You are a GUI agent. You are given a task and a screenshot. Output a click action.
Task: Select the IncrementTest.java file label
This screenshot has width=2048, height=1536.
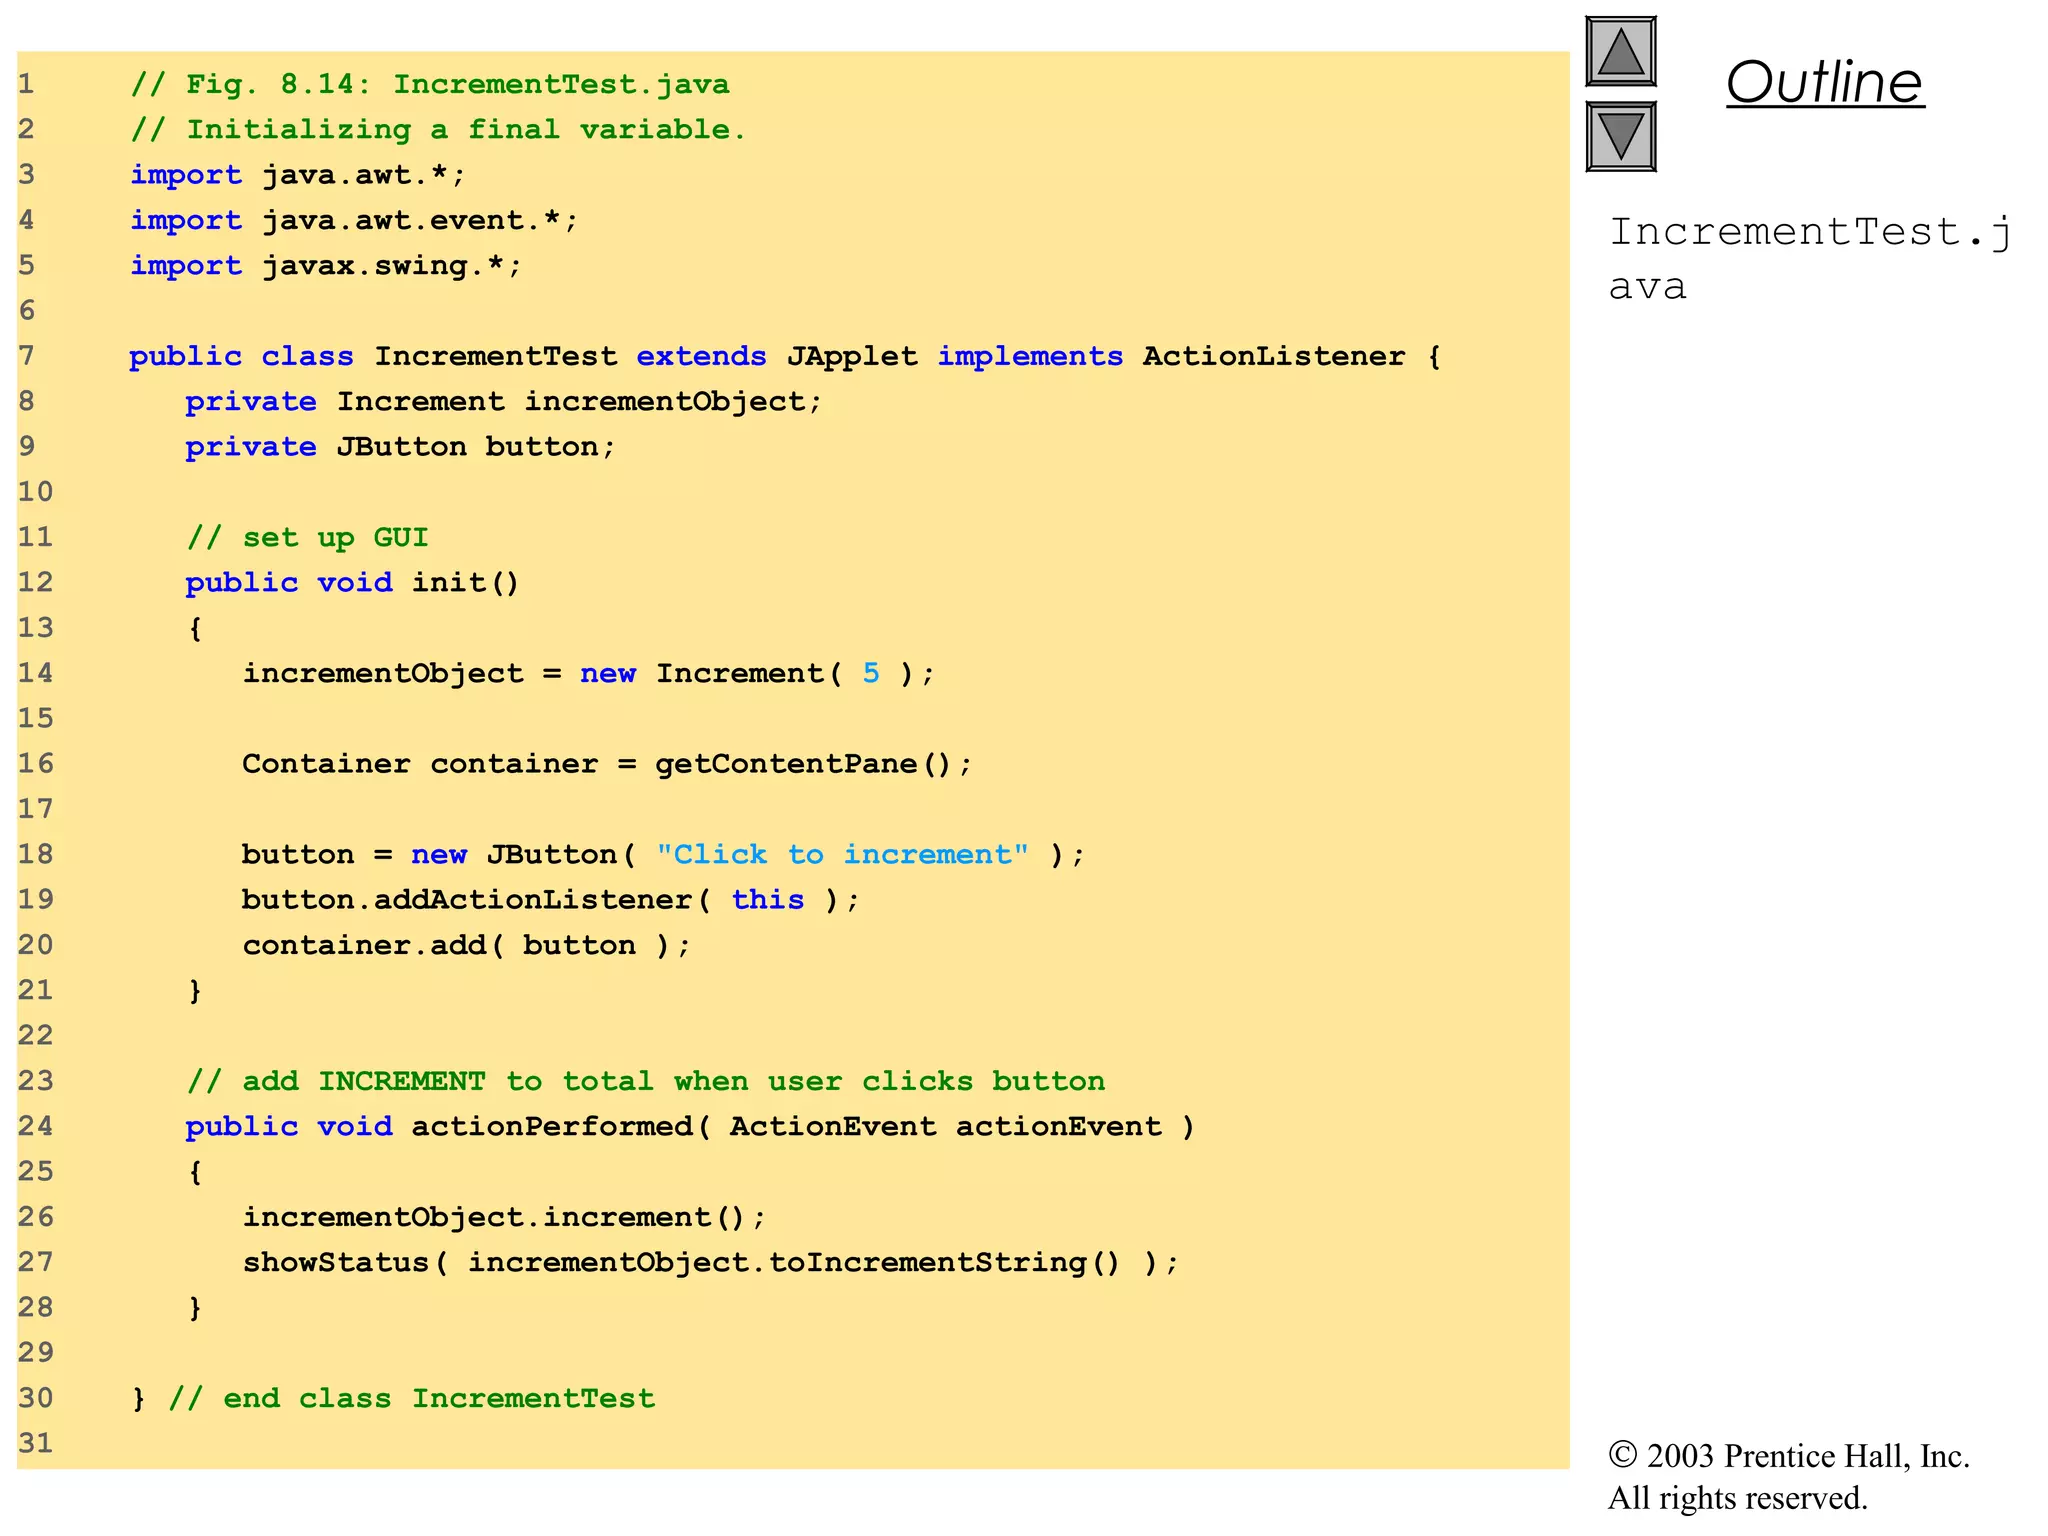[1810, 258]
